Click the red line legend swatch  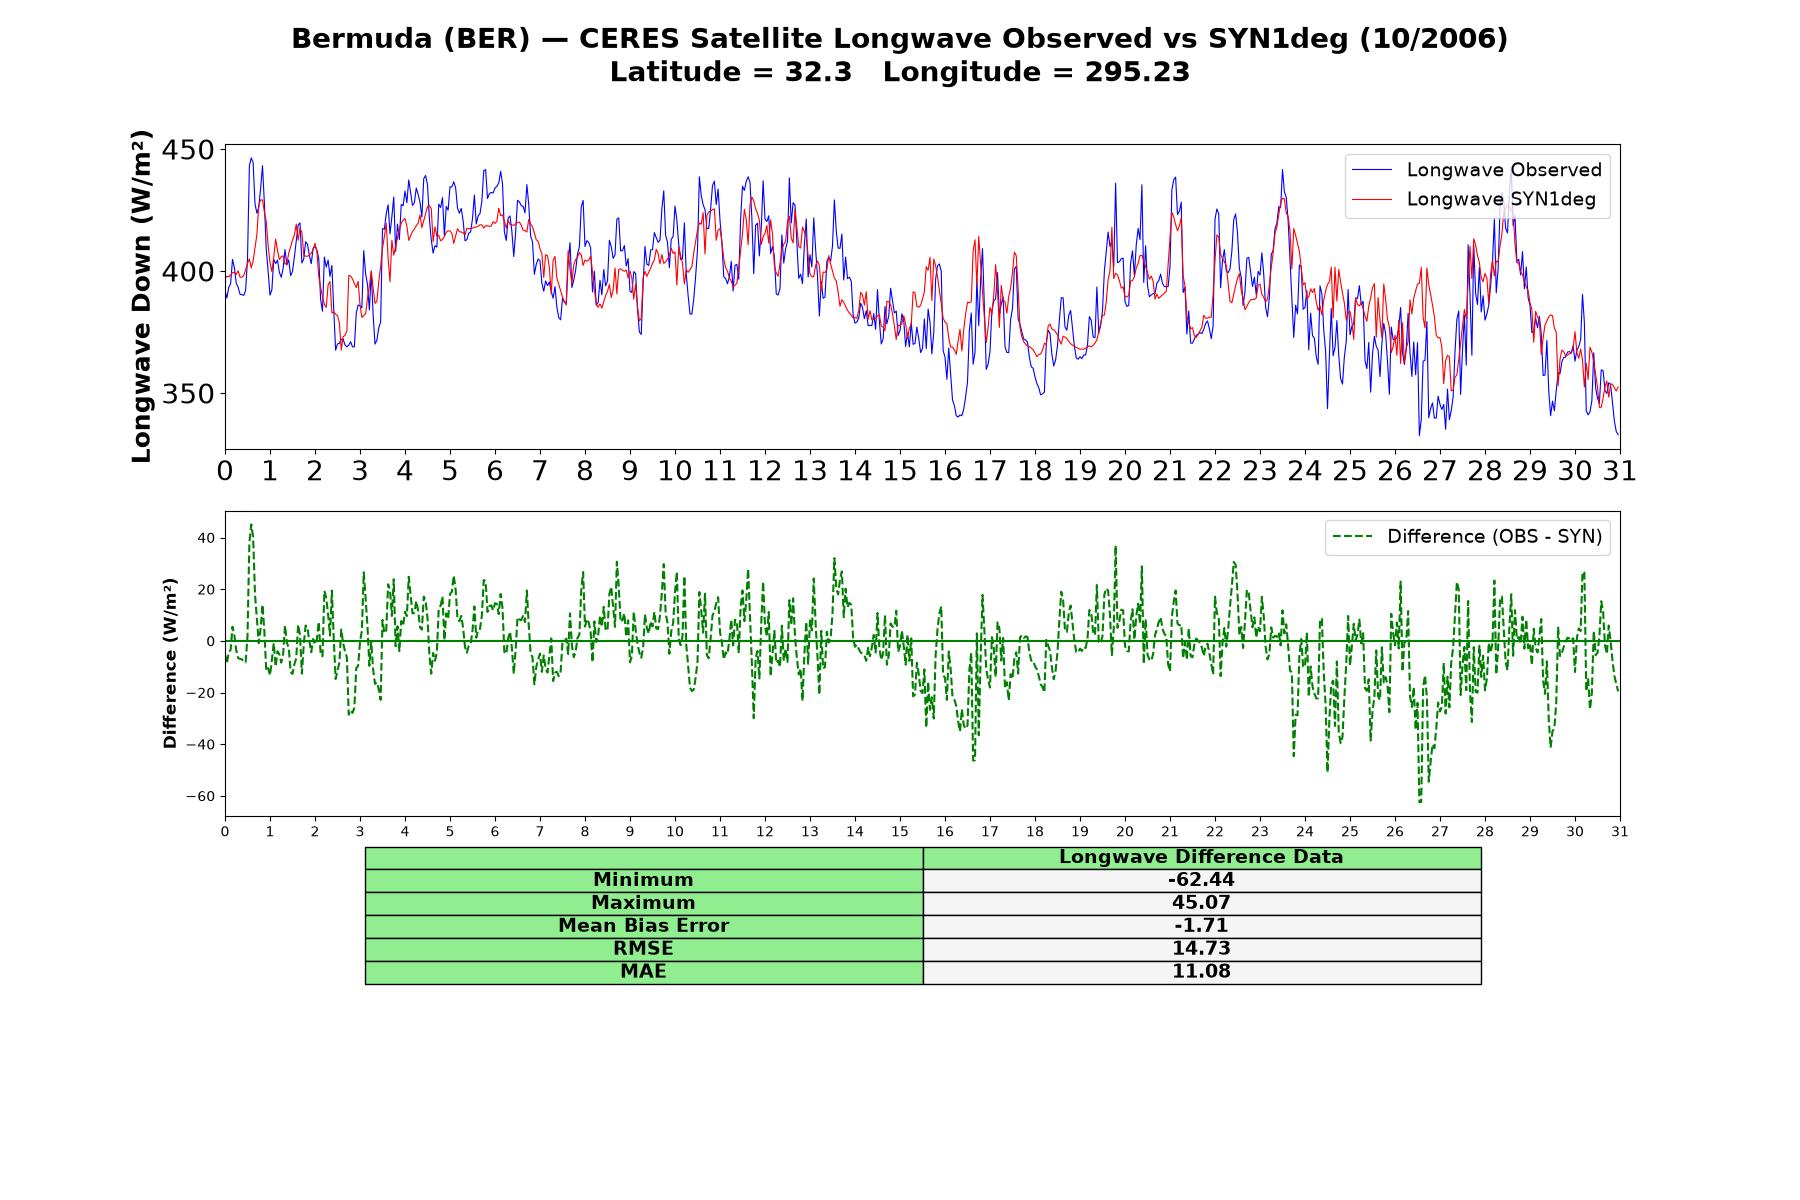[1372, 199]
